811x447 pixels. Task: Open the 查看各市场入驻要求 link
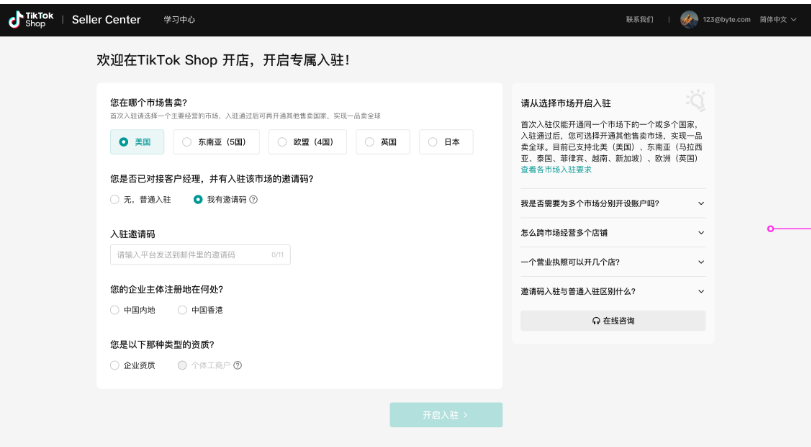coord(556,170)
